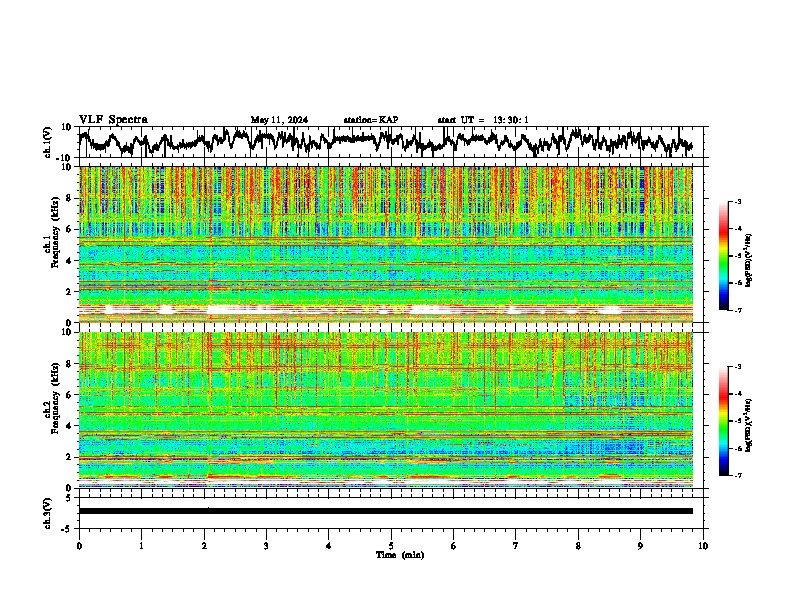Select the "start UT = 13:30: 1" text
The image size is (792, 612).
coord(483,120)
